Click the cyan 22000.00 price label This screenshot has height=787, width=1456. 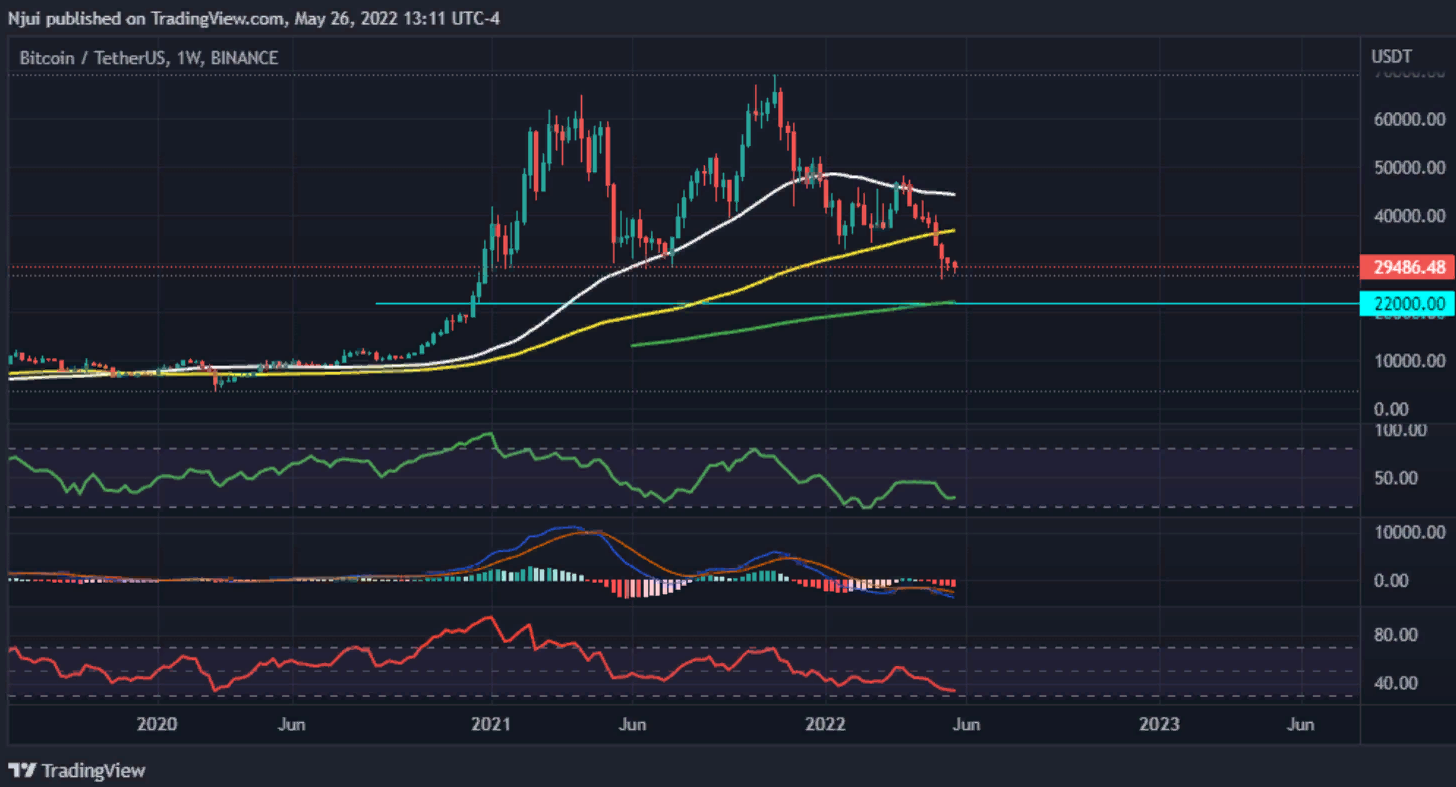1407,304
